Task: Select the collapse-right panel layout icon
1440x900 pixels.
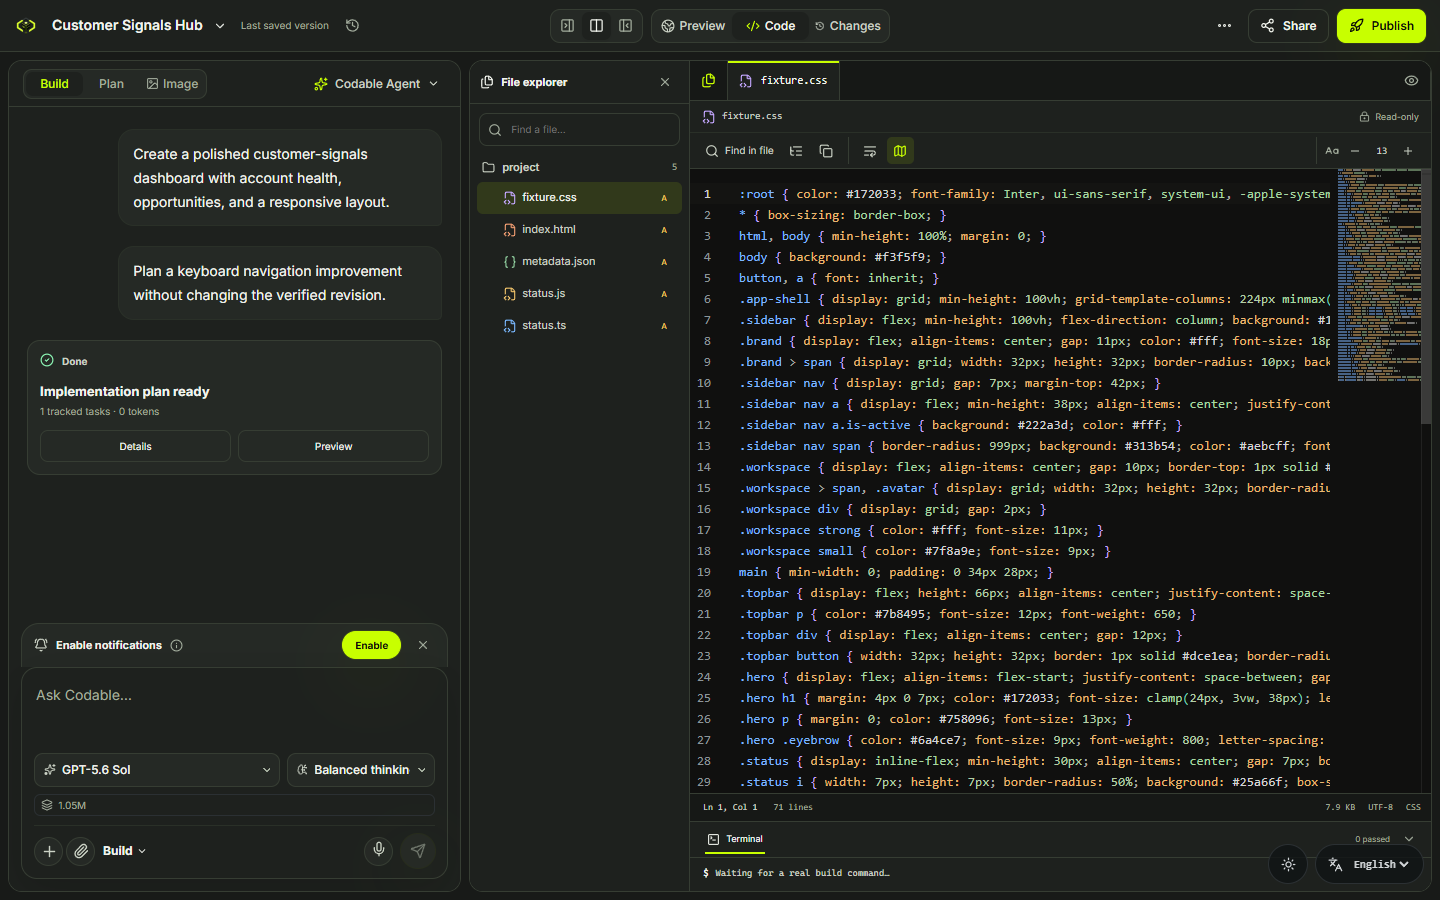Action: coord(625,26)
